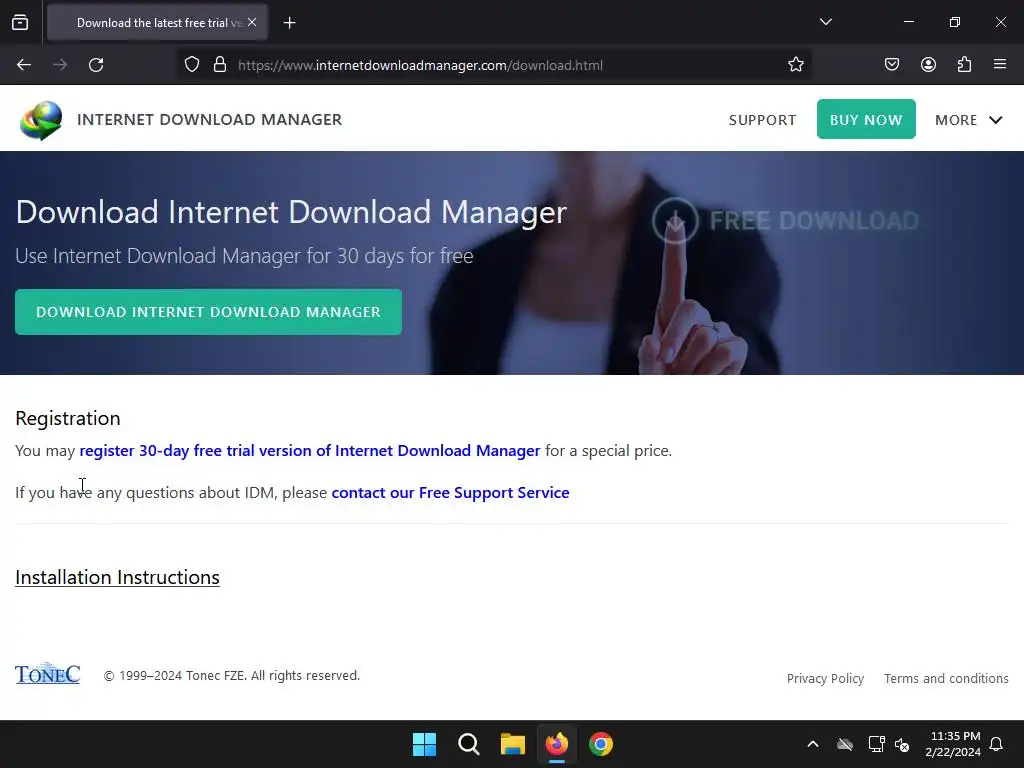Click 'Use Internet Download Manager for 30 days' text

[244, 256]
